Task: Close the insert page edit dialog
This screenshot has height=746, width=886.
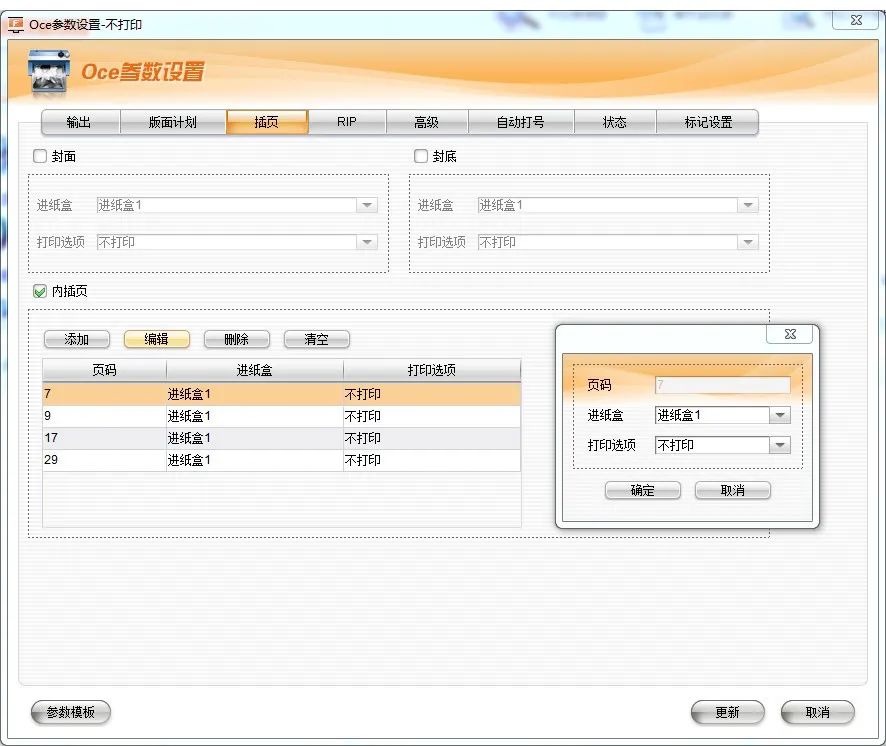Action: click(790, 334)
